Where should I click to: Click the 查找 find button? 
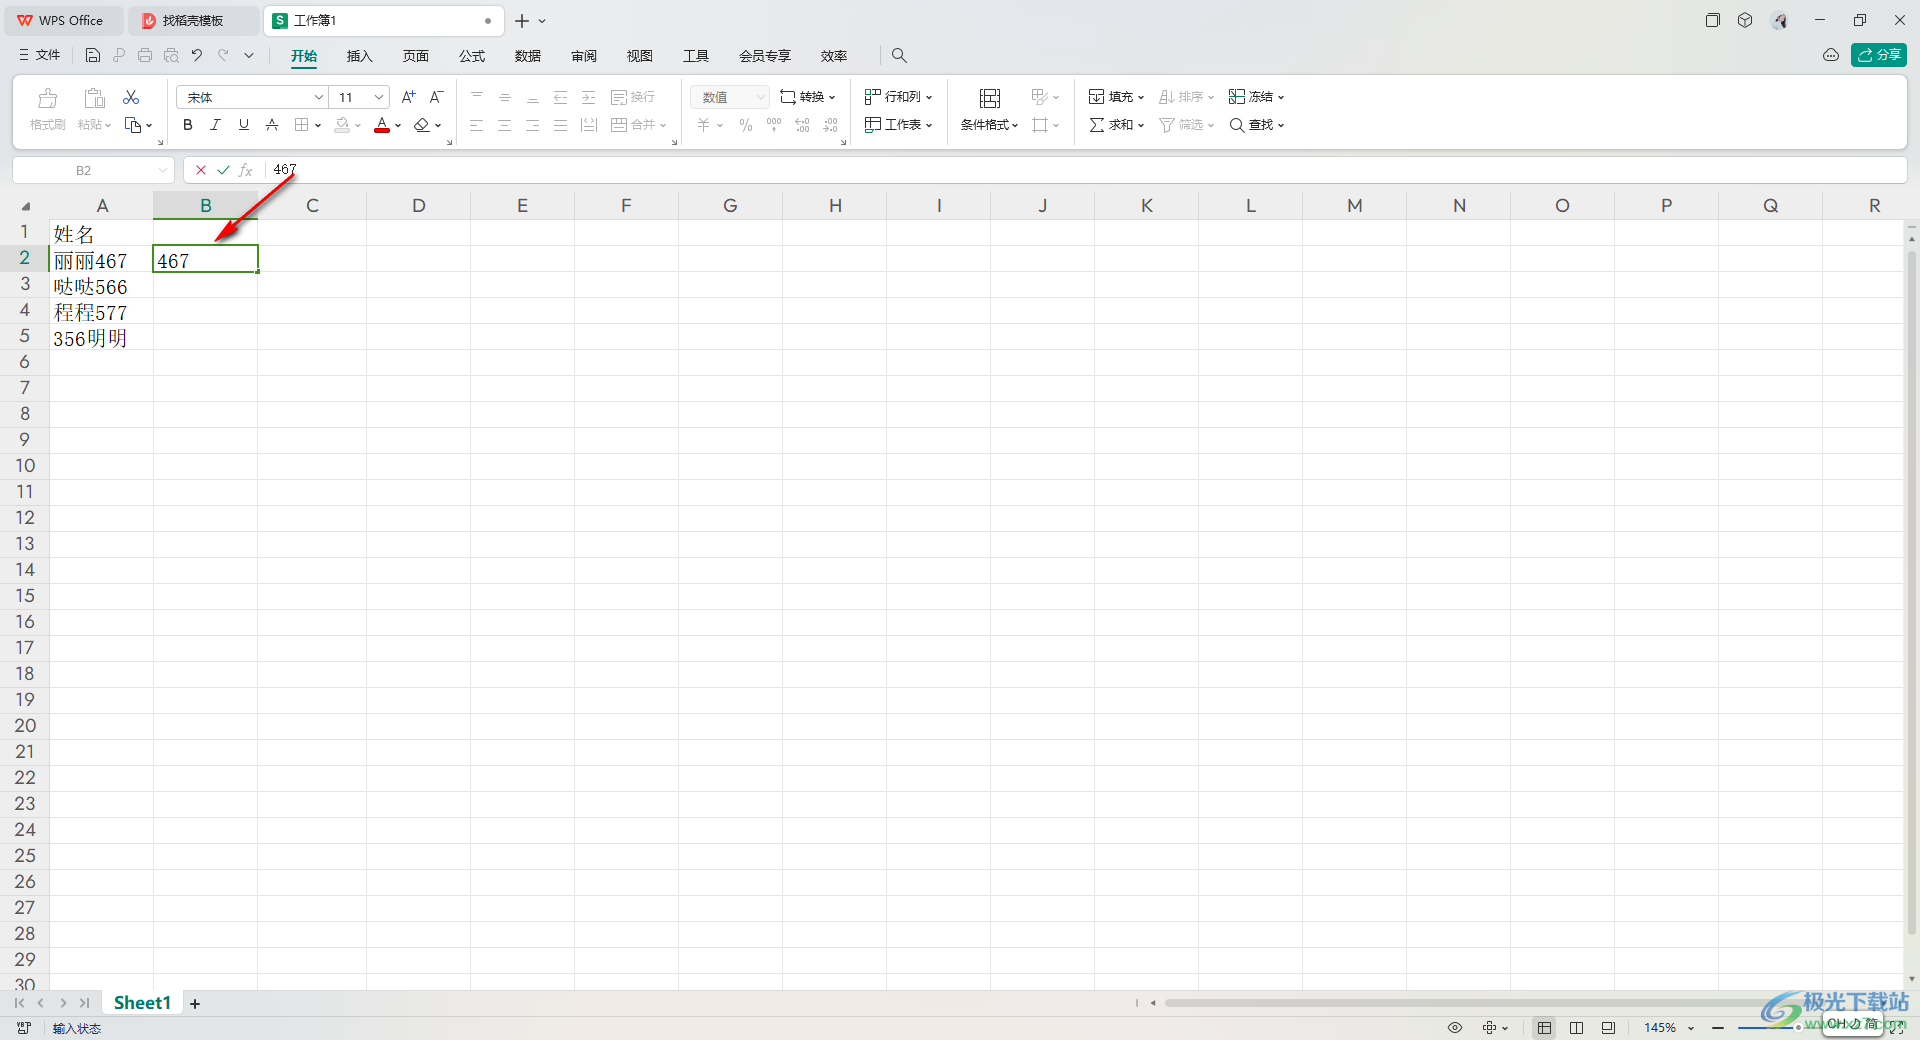(1256, 125)
